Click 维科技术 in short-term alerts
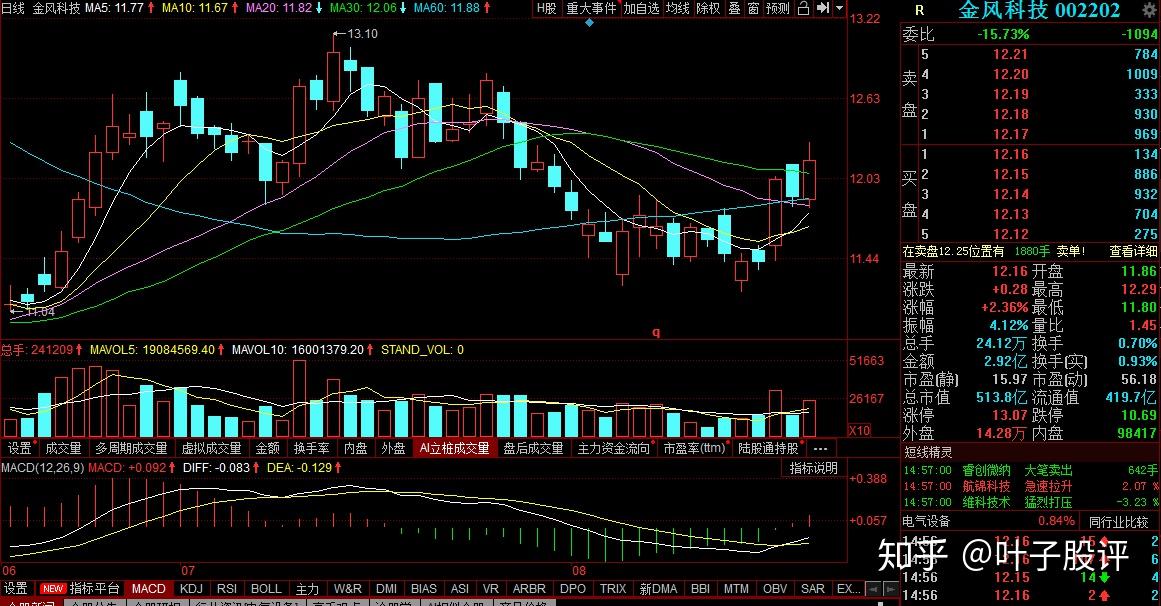Image resolution: width=1161 pixels, height=606 pixels. [986, 502]
